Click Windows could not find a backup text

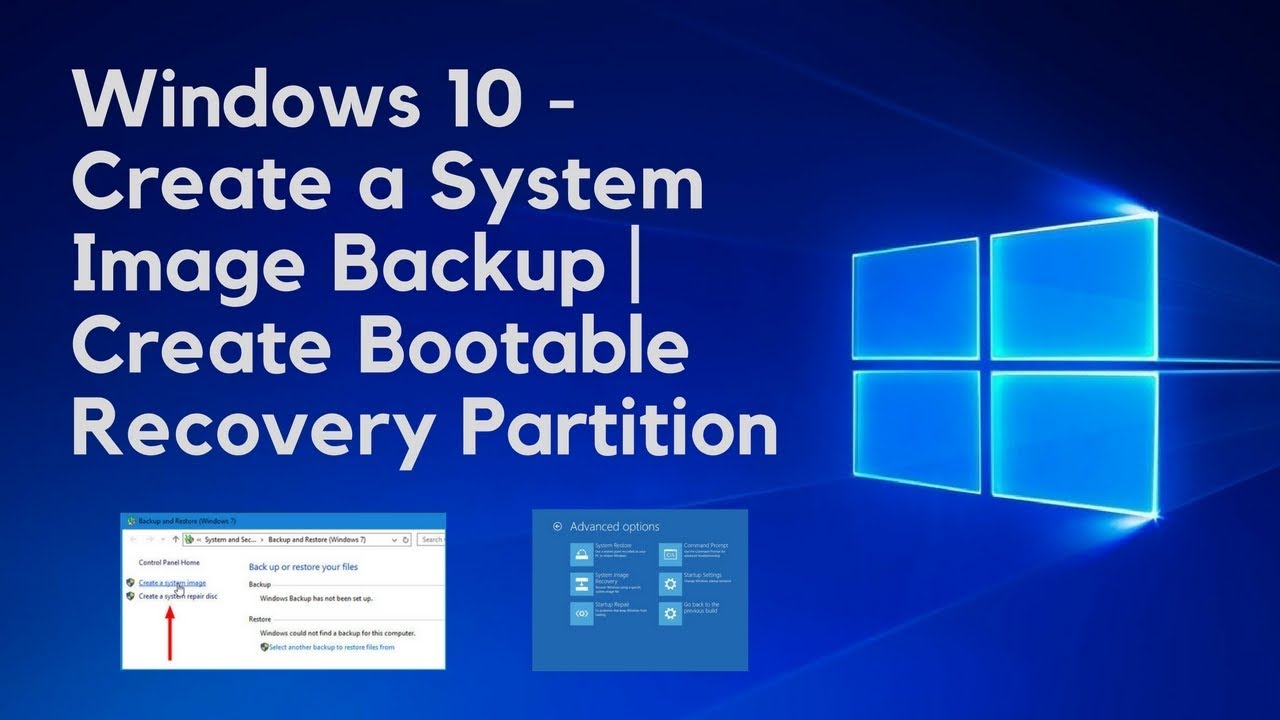pos(337,633)
